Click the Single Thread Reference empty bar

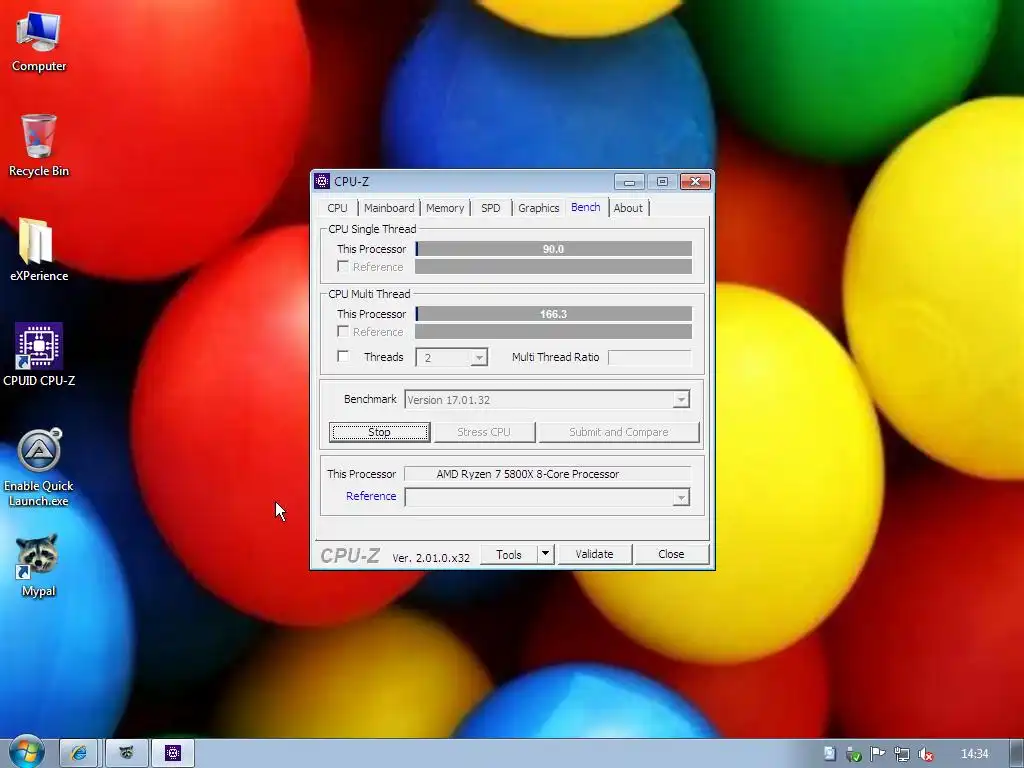[553, 266]
